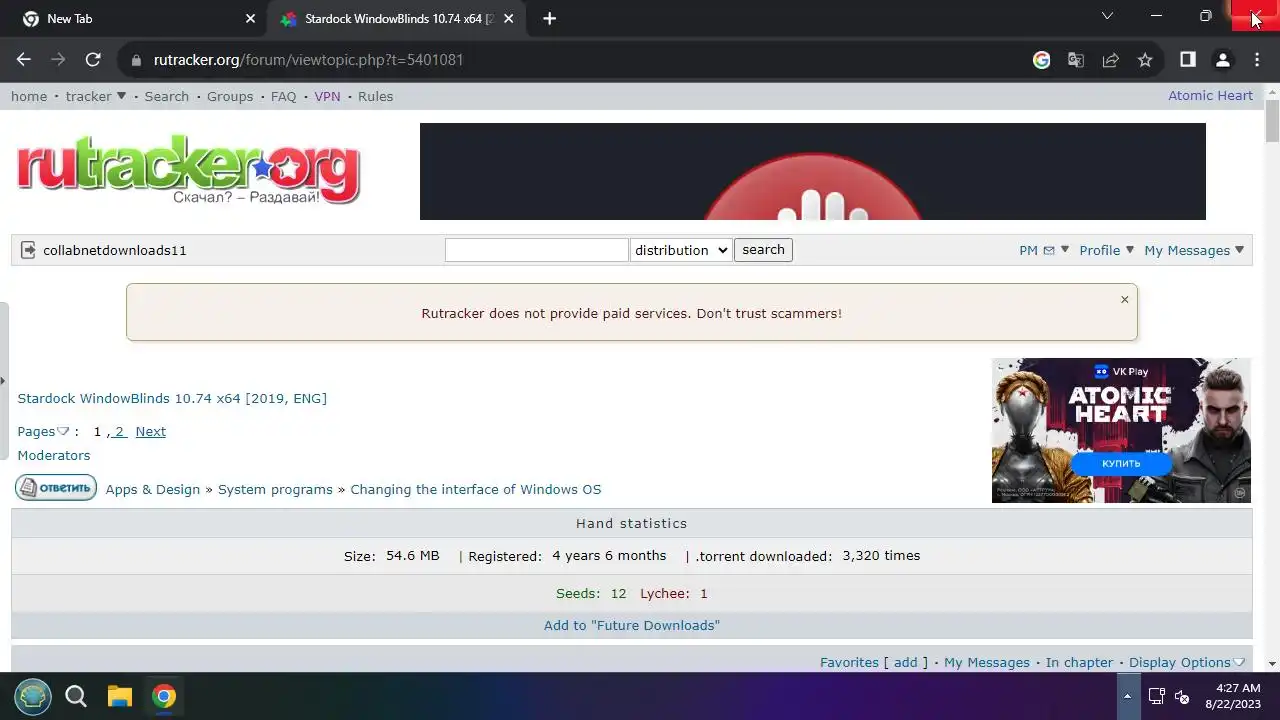Image resolution: width=1280 pixels, height=720 pixels.
Task: Reload the page with the refresh icon
Action: [93, 60]
